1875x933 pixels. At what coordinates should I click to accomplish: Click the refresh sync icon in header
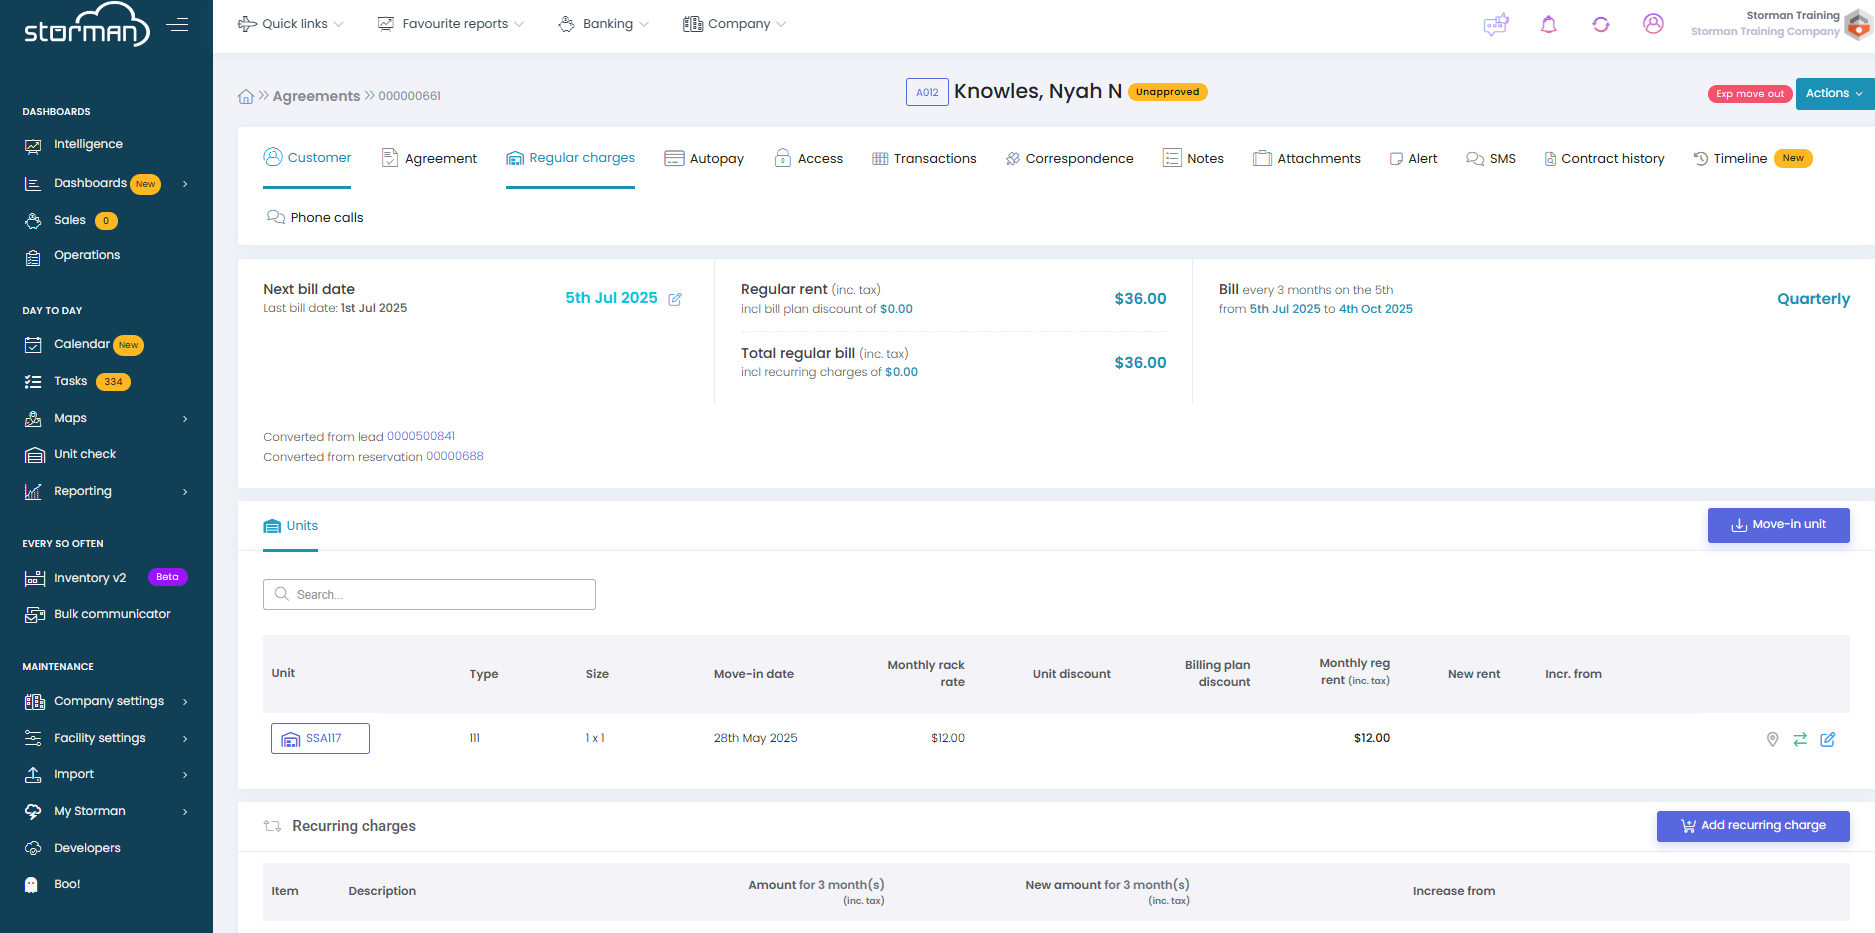pos(1600,24)
